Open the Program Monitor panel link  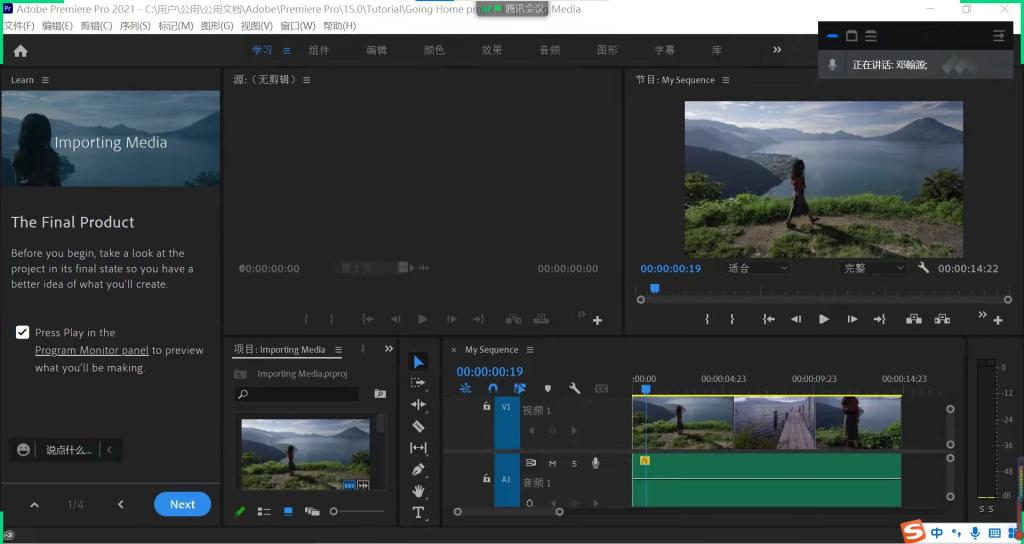pos(91,350)
